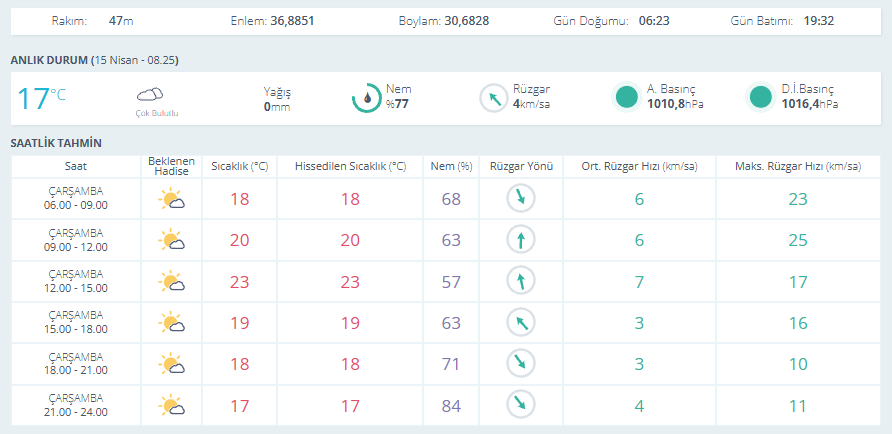Screen dimensions: 892x434
Task: Click the wind direction arrow for 21.00 - 24.00
Action: [521, 405]
